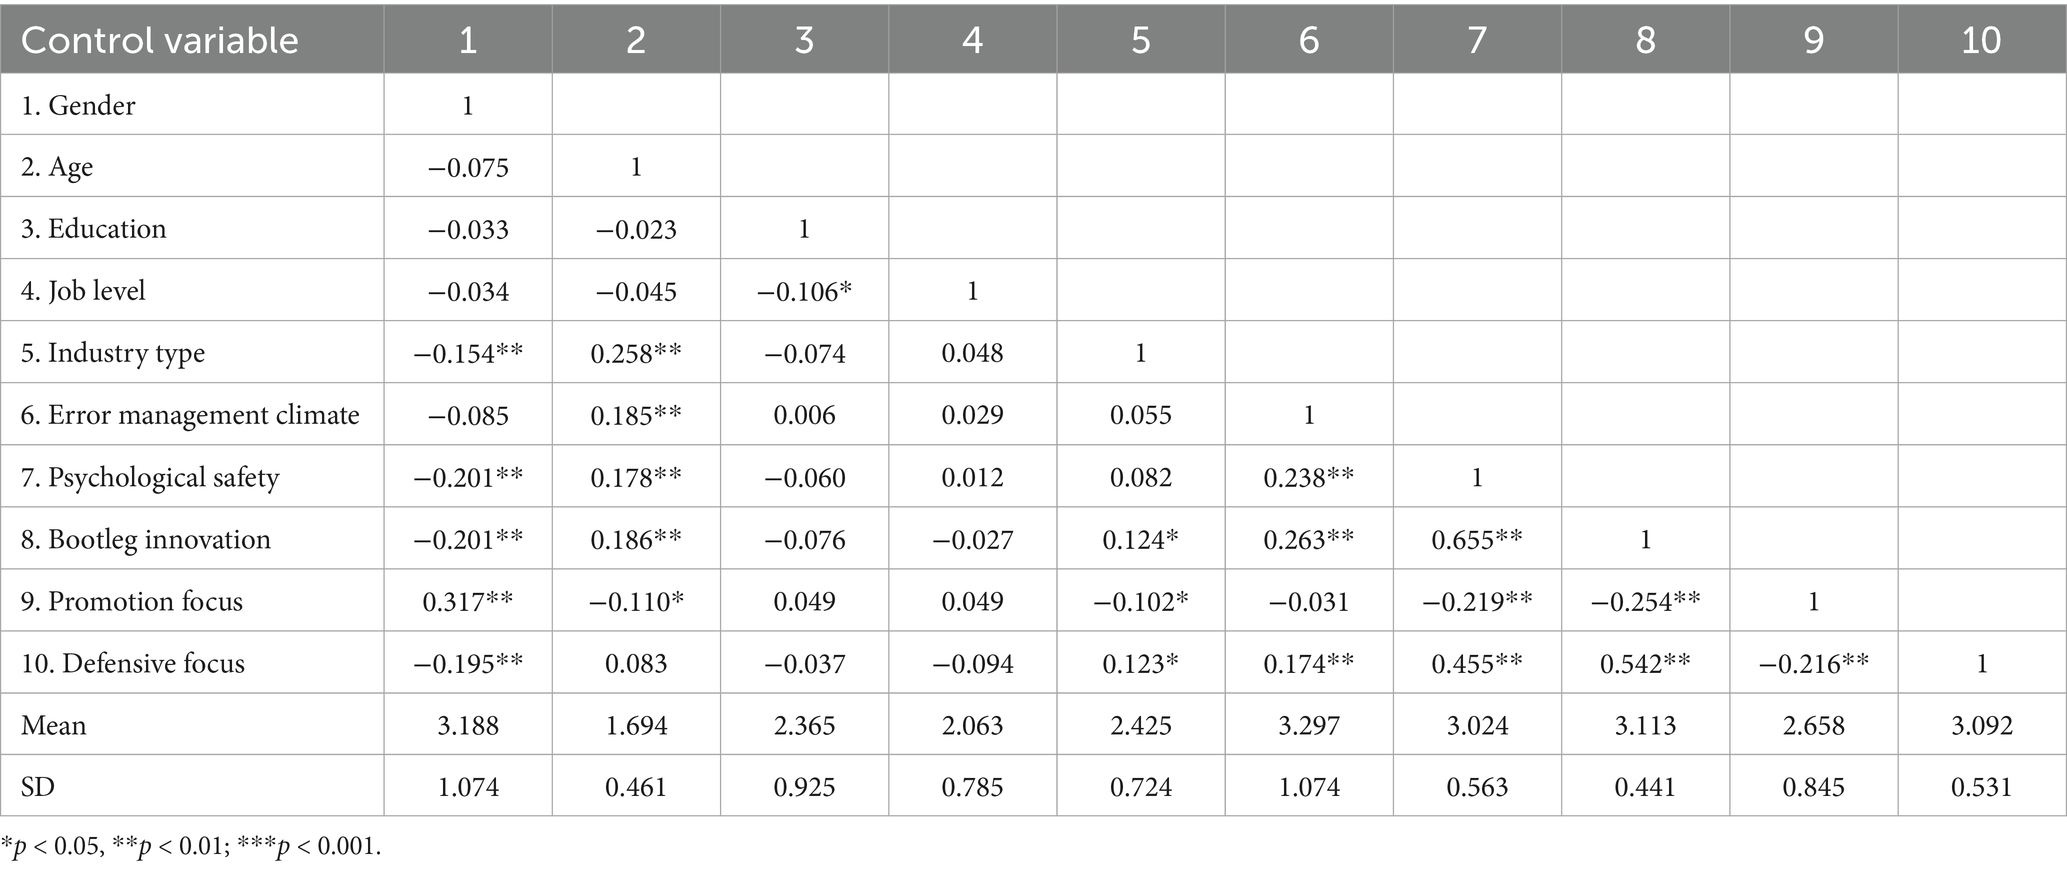
Task: Select the '8. Bootleg innovation' row label
Action: pyautogui.click(x=146, y=539)
